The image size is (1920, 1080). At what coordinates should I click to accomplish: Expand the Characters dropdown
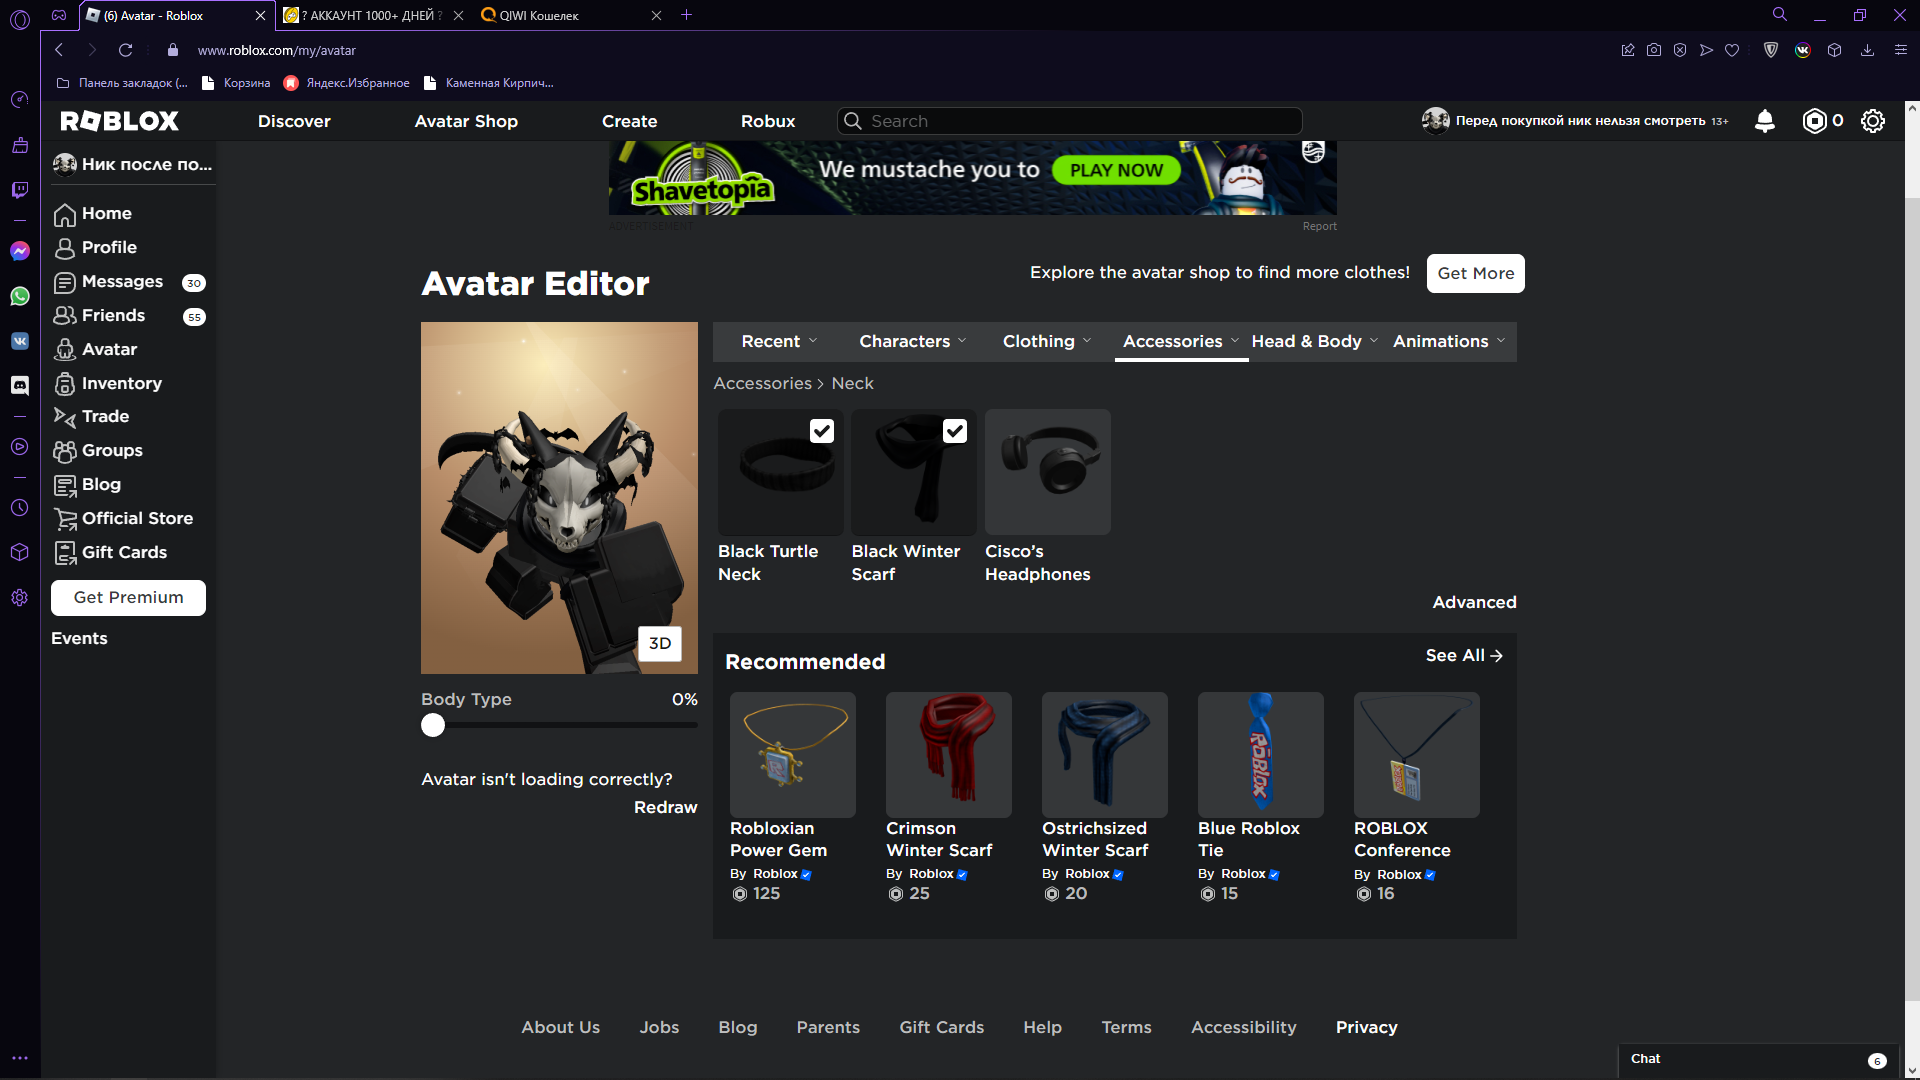click(912, 341)
